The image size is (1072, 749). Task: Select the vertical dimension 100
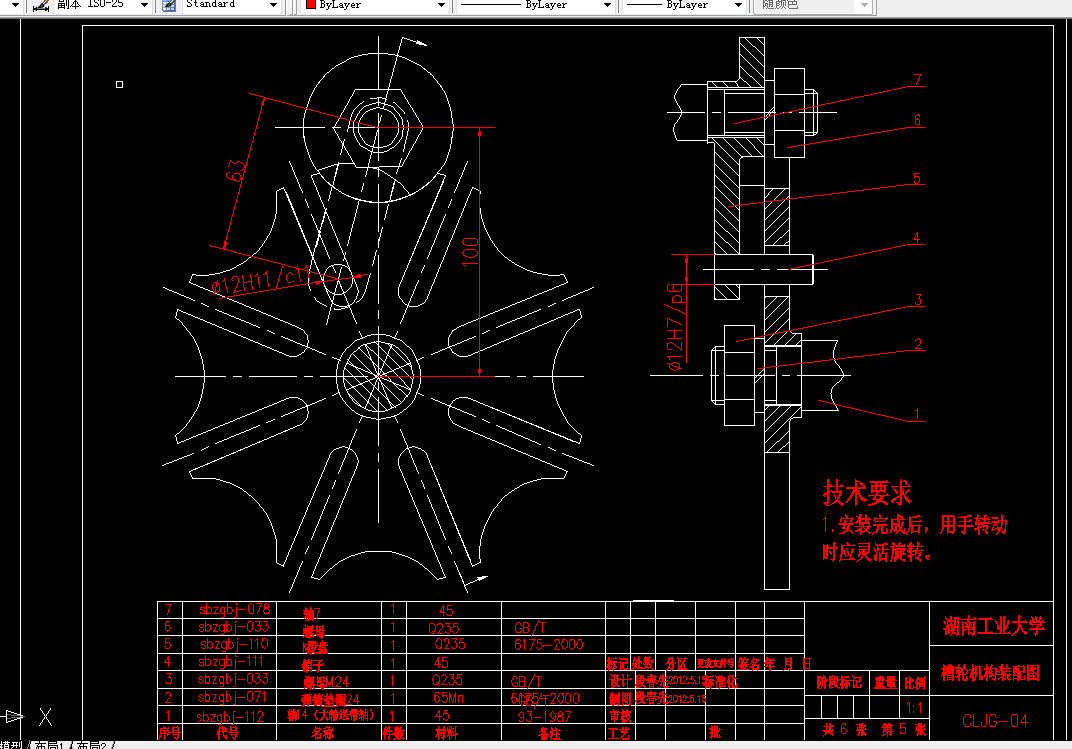[470, 251]
